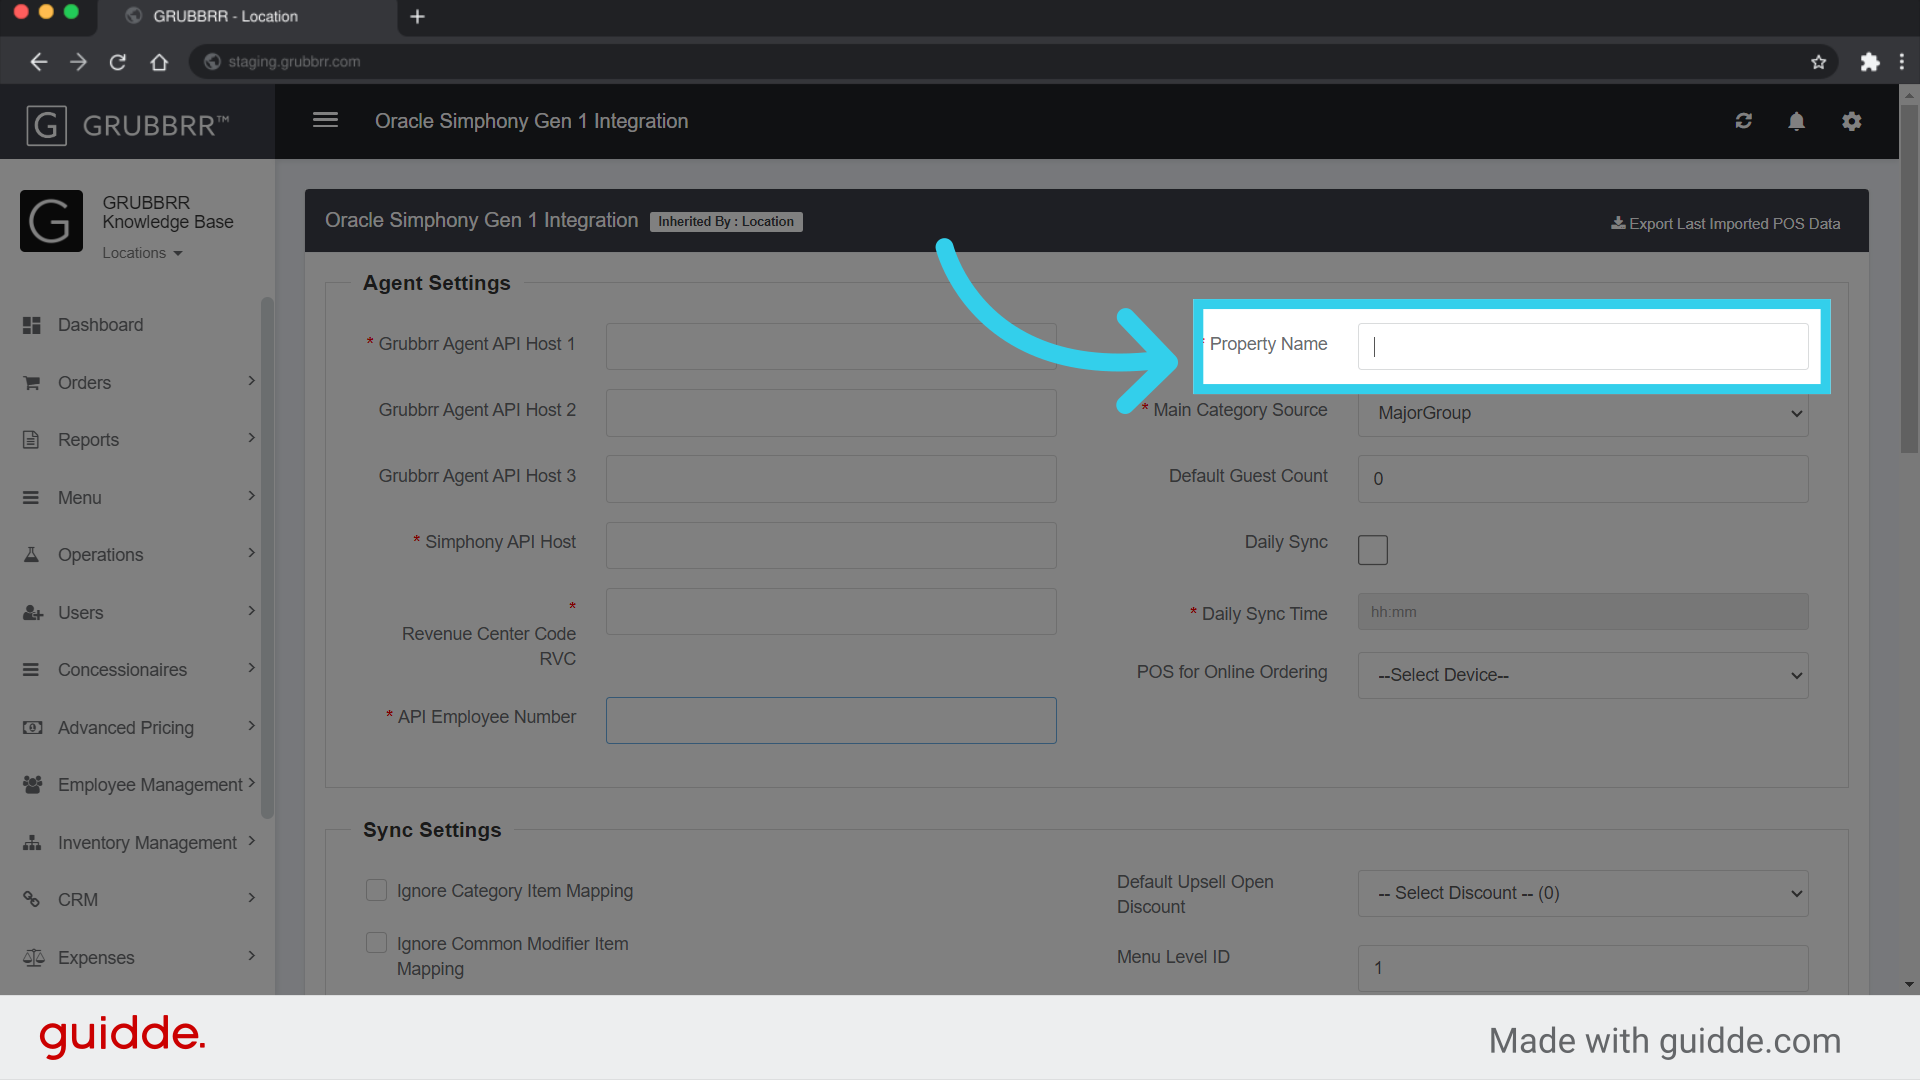Image resolution: width=1920 pixels, height=1080 pixels.
Task: Click the Employee Management group icon
Action: pos(33,785)
